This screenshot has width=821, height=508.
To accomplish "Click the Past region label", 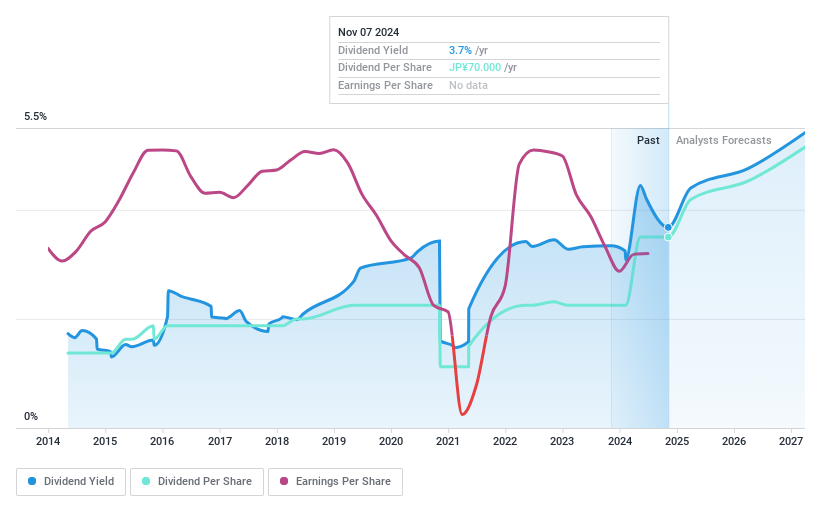I will [x=648, y=140].
